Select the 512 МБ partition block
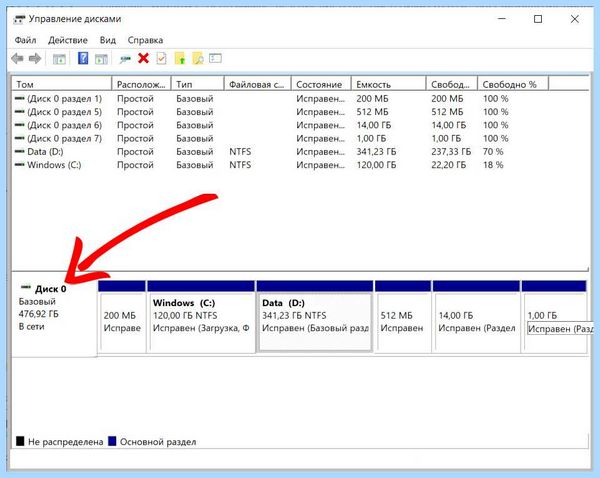 click(x=403, y=317)
